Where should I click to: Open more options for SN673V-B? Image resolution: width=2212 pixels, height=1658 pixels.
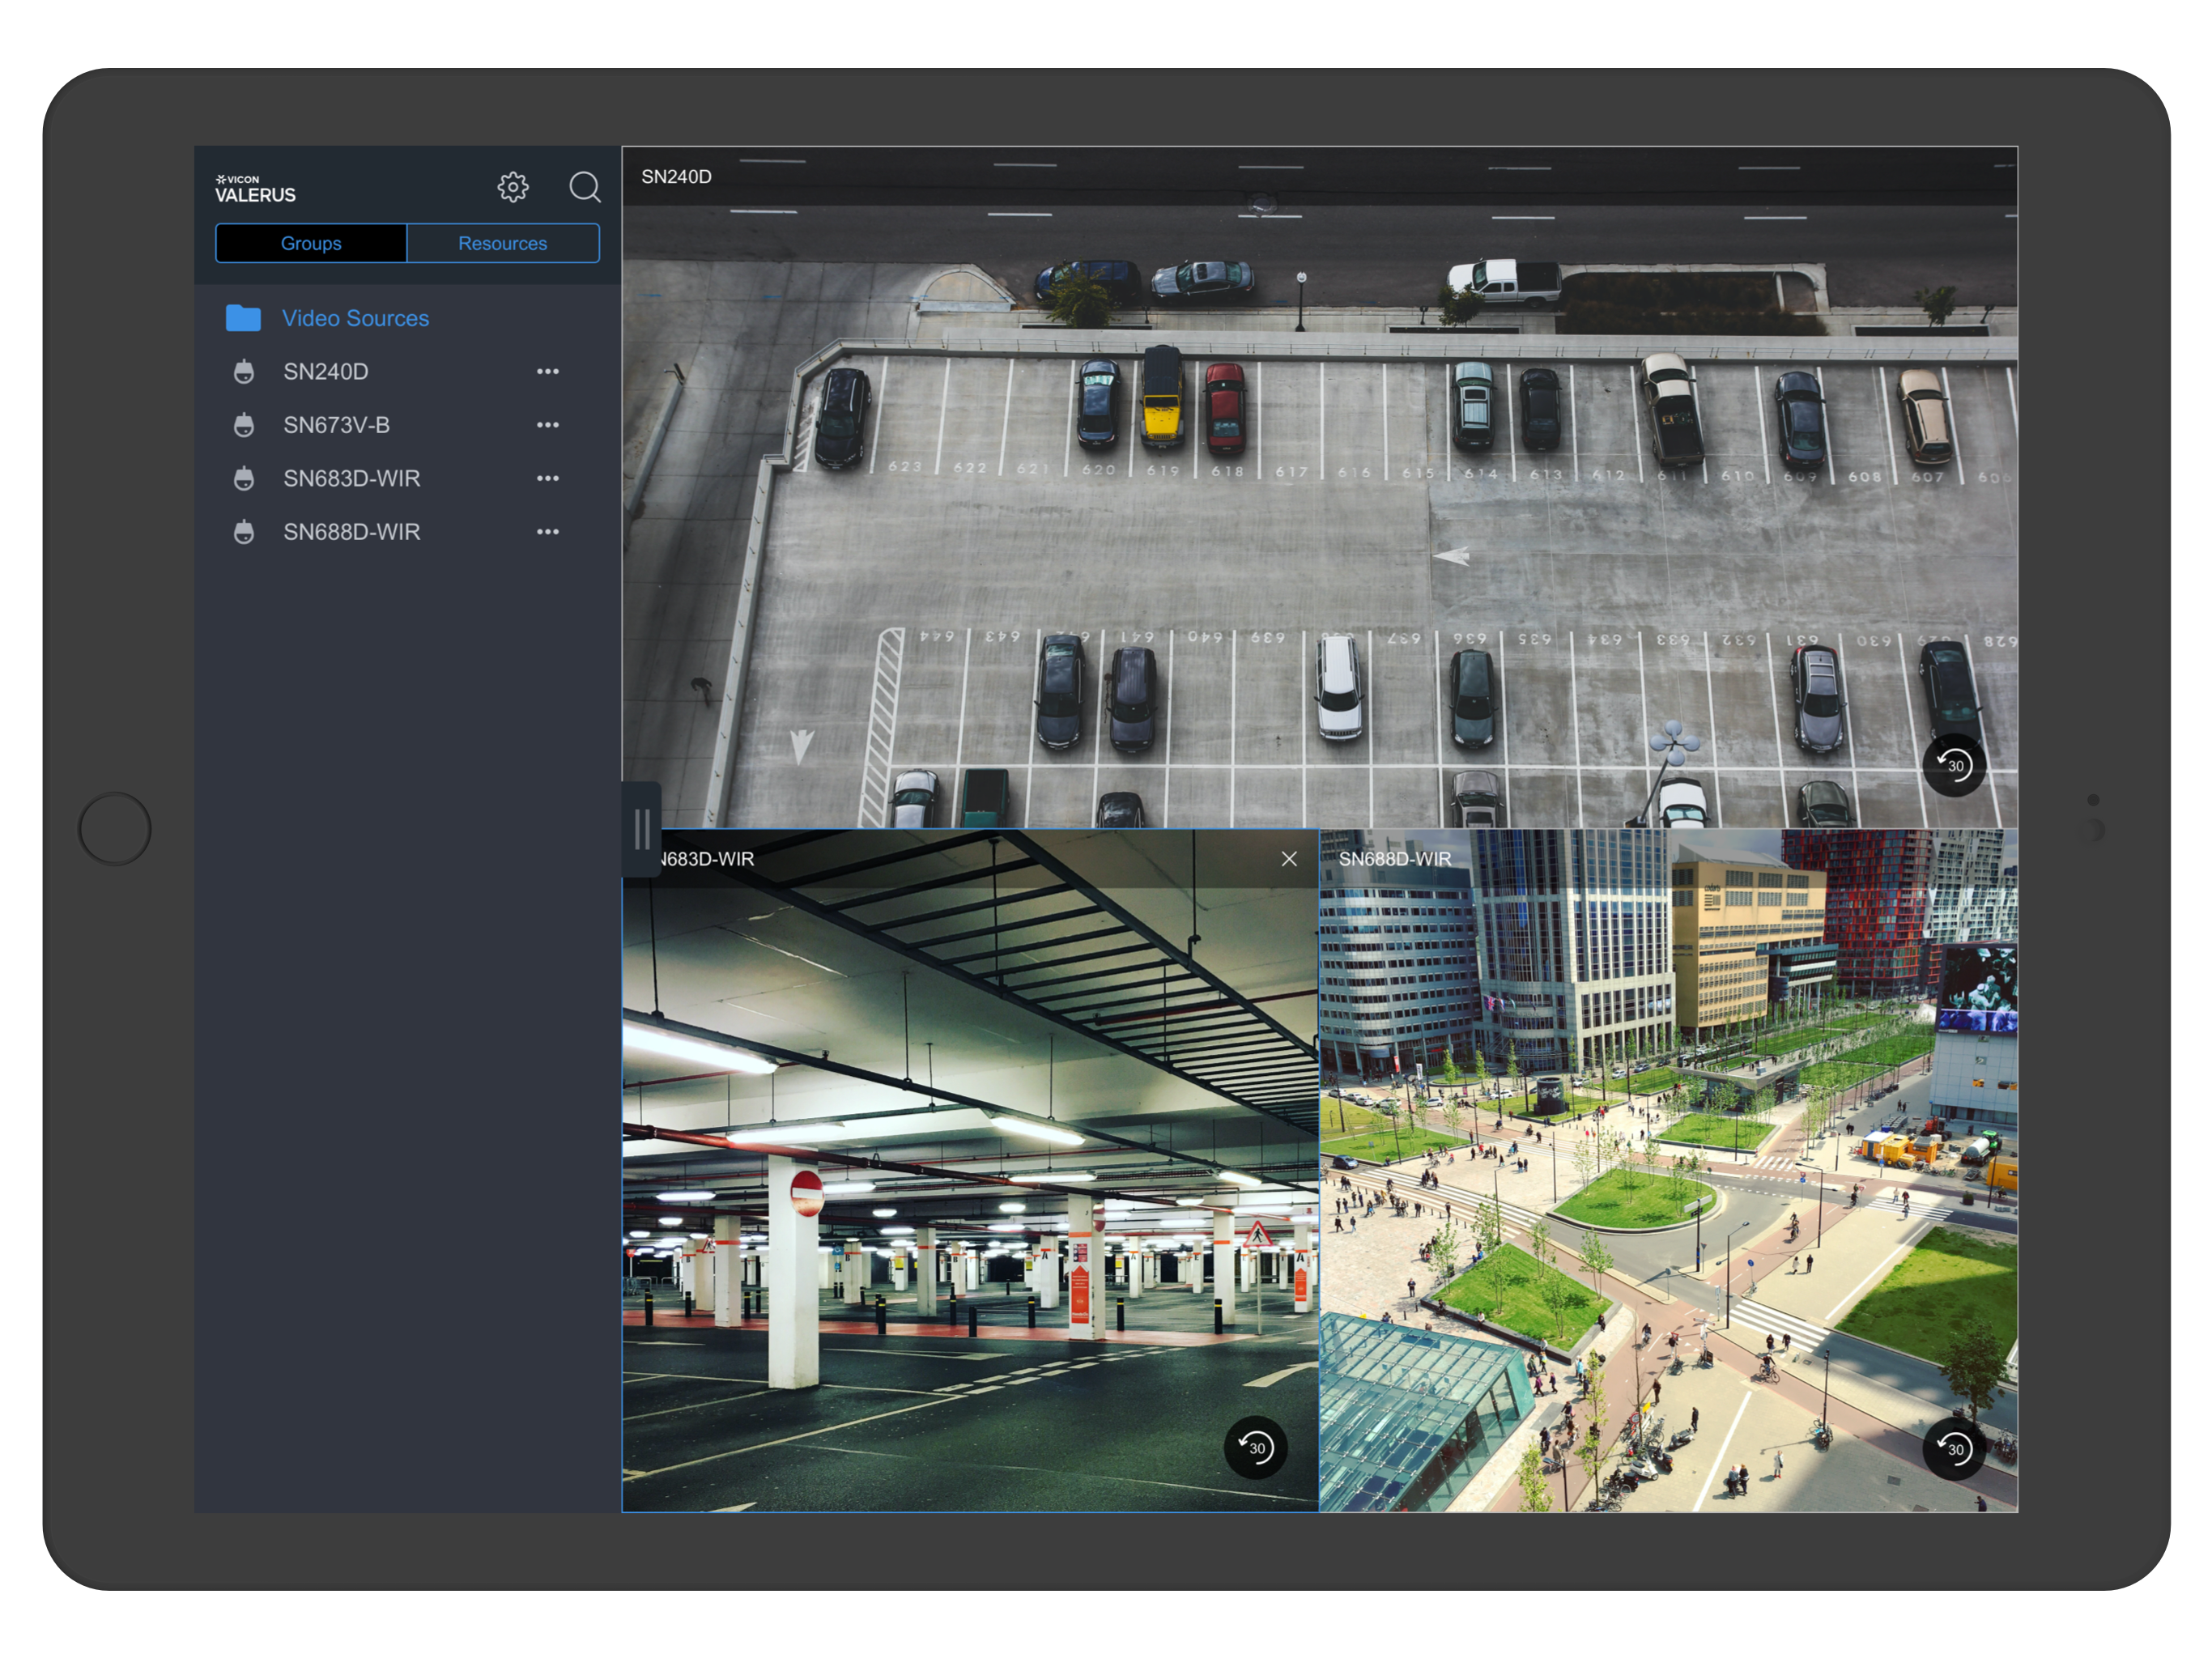coord(547,425)
